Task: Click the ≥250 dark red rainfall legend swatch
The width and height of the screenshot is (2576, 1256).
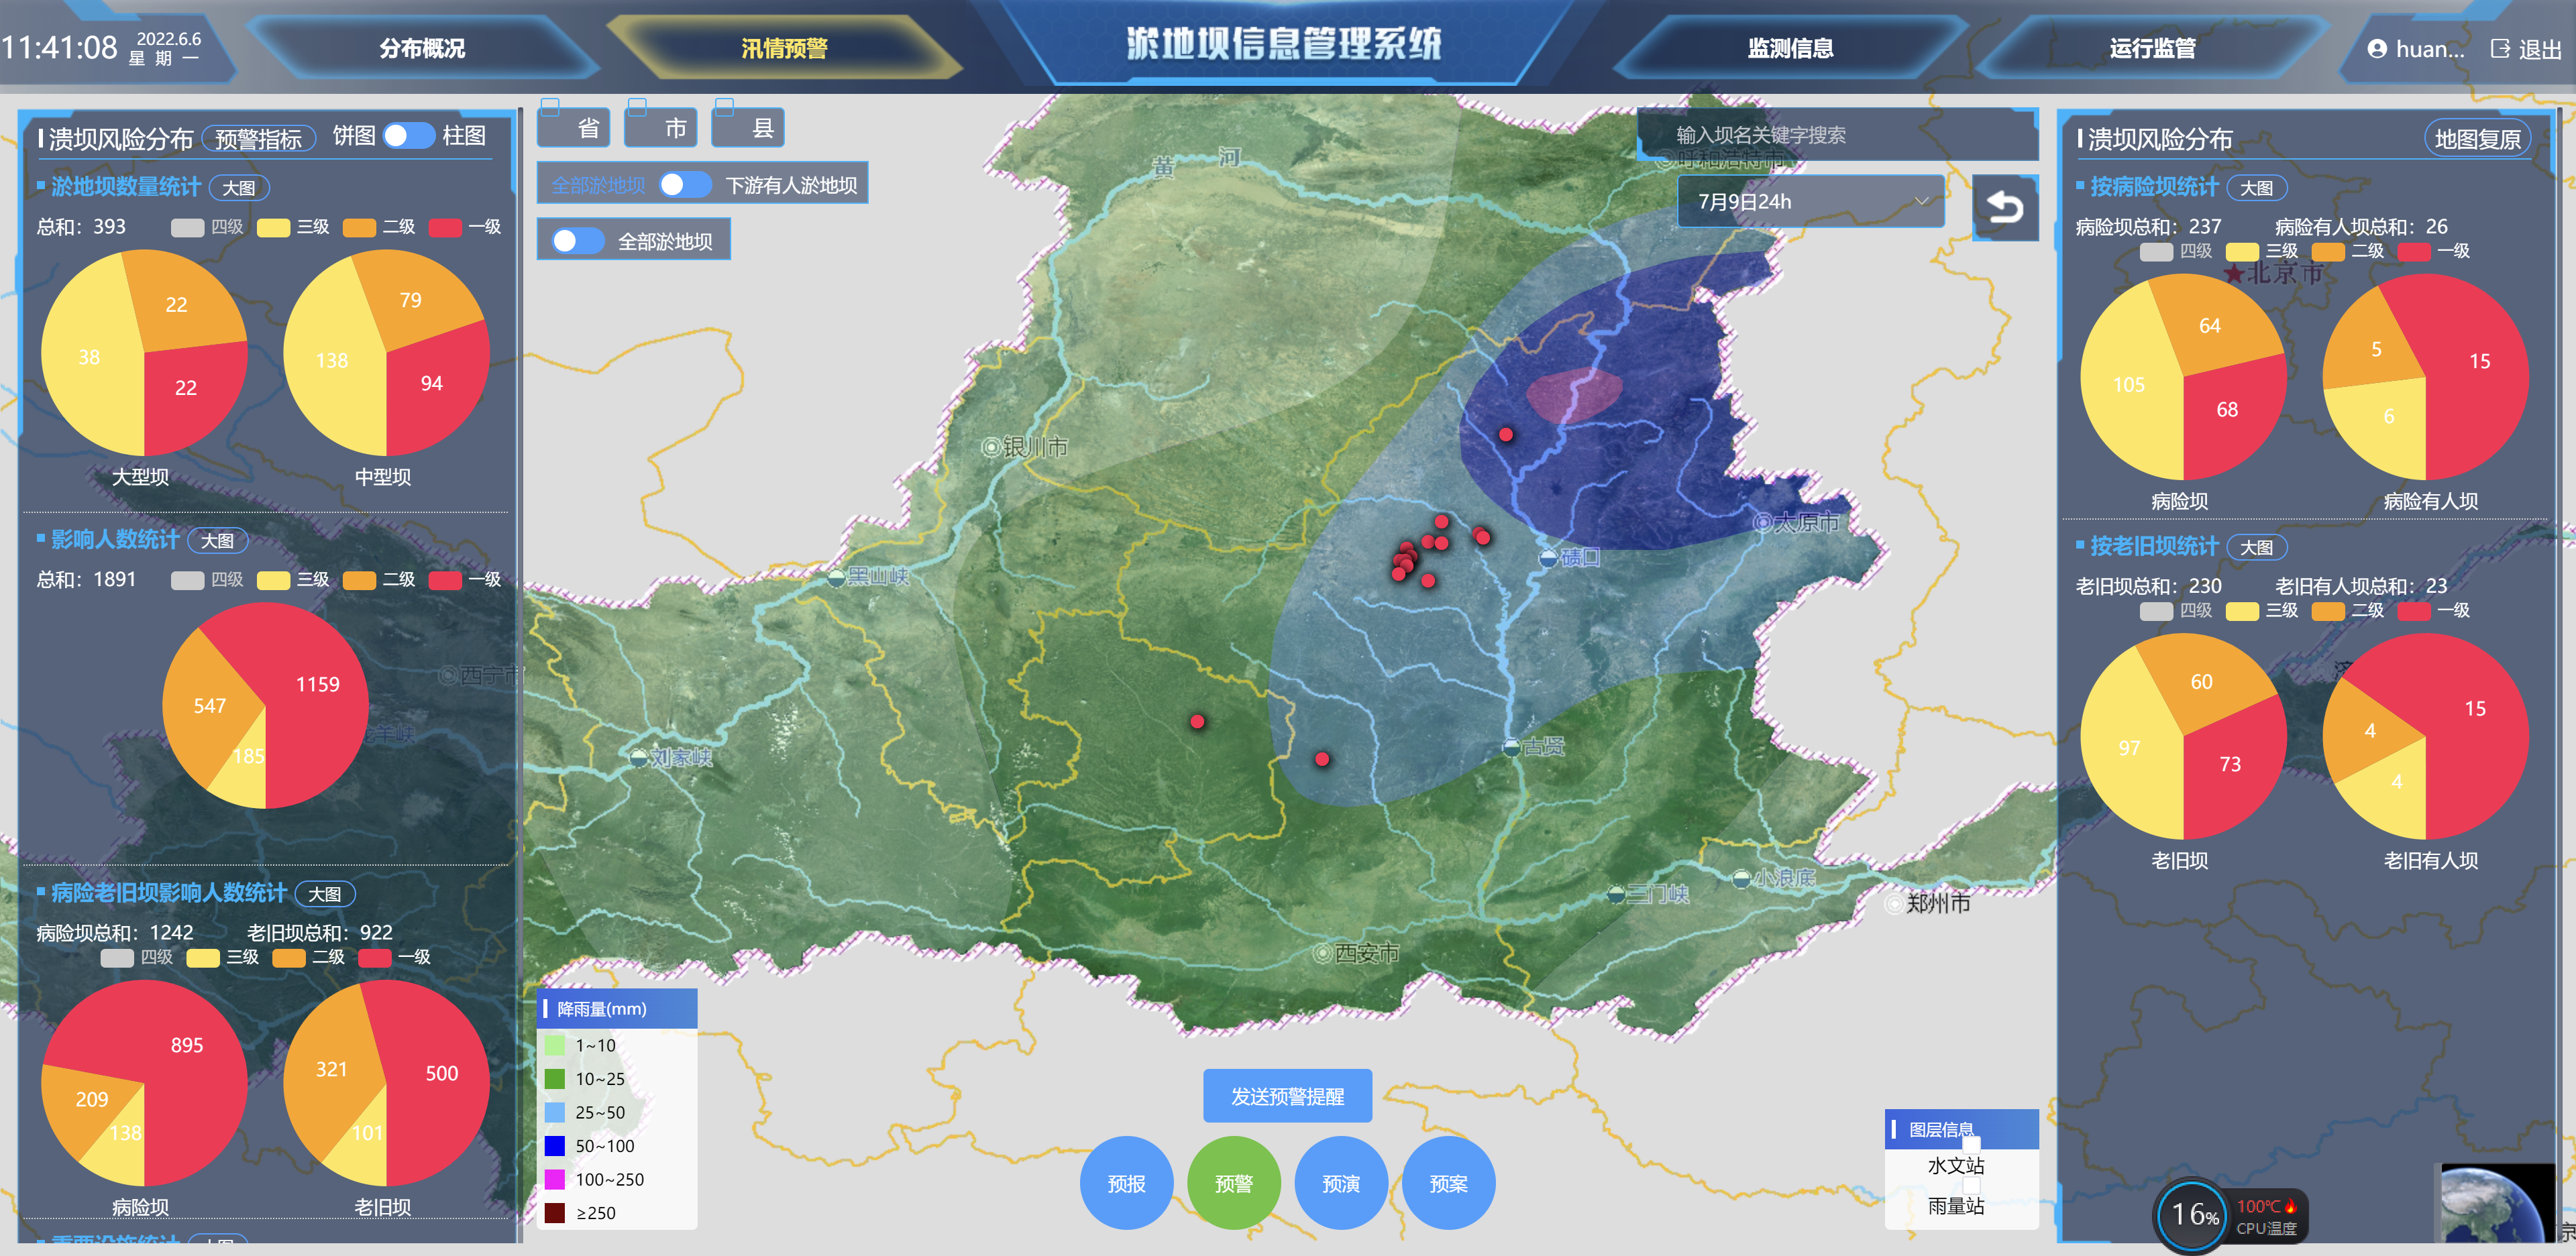Action: 555,1213
